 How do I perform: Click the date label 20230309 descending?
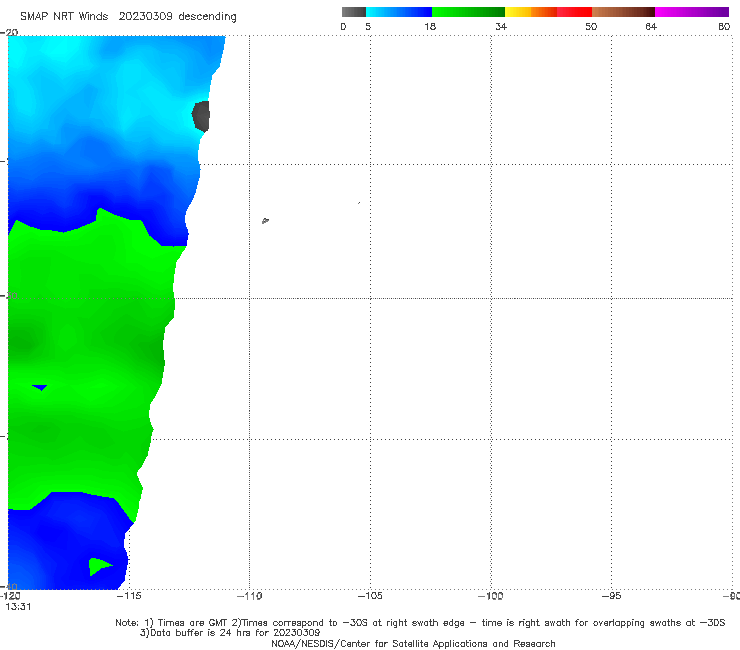click(177, 16)
